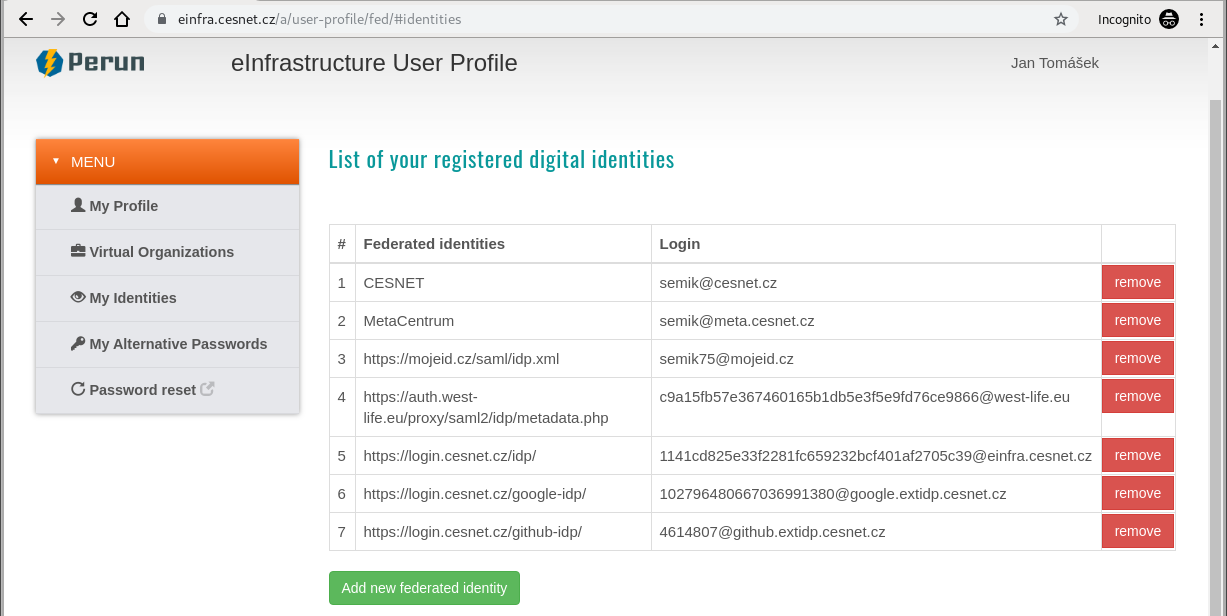Open Virtual Organizations menu item
This screenshot has height=616, width=1227.
coord(167,253)
